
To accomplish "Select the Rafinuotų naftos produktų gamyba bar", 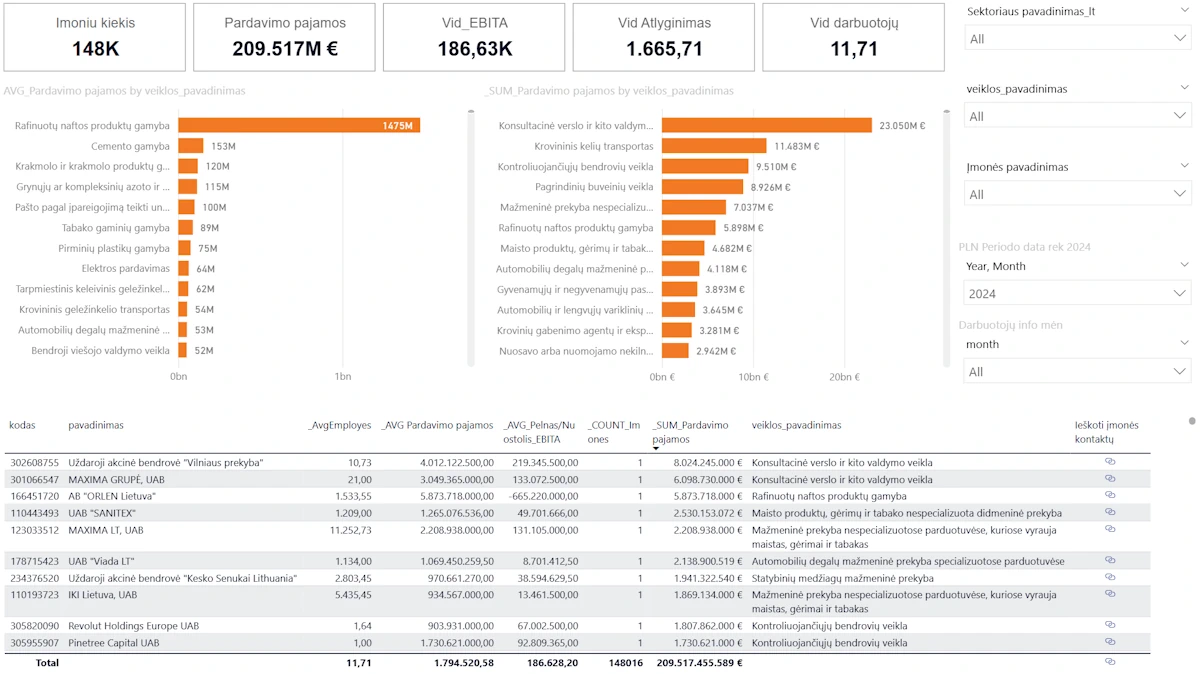I will click(298, 126).
